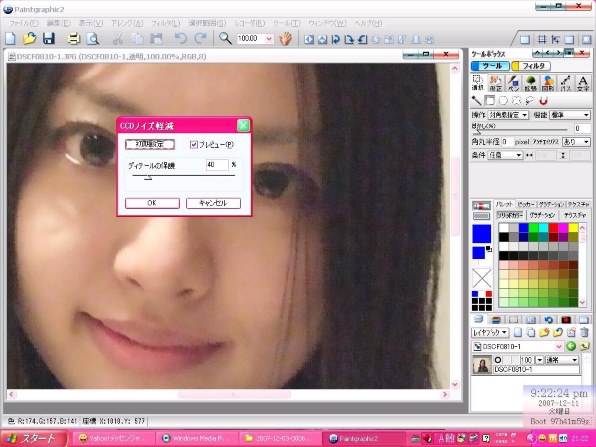Click the DSCF0810-1 layer thumbnail
The width and height of the screenshot is (596, 447).
[x=482, y=364]
